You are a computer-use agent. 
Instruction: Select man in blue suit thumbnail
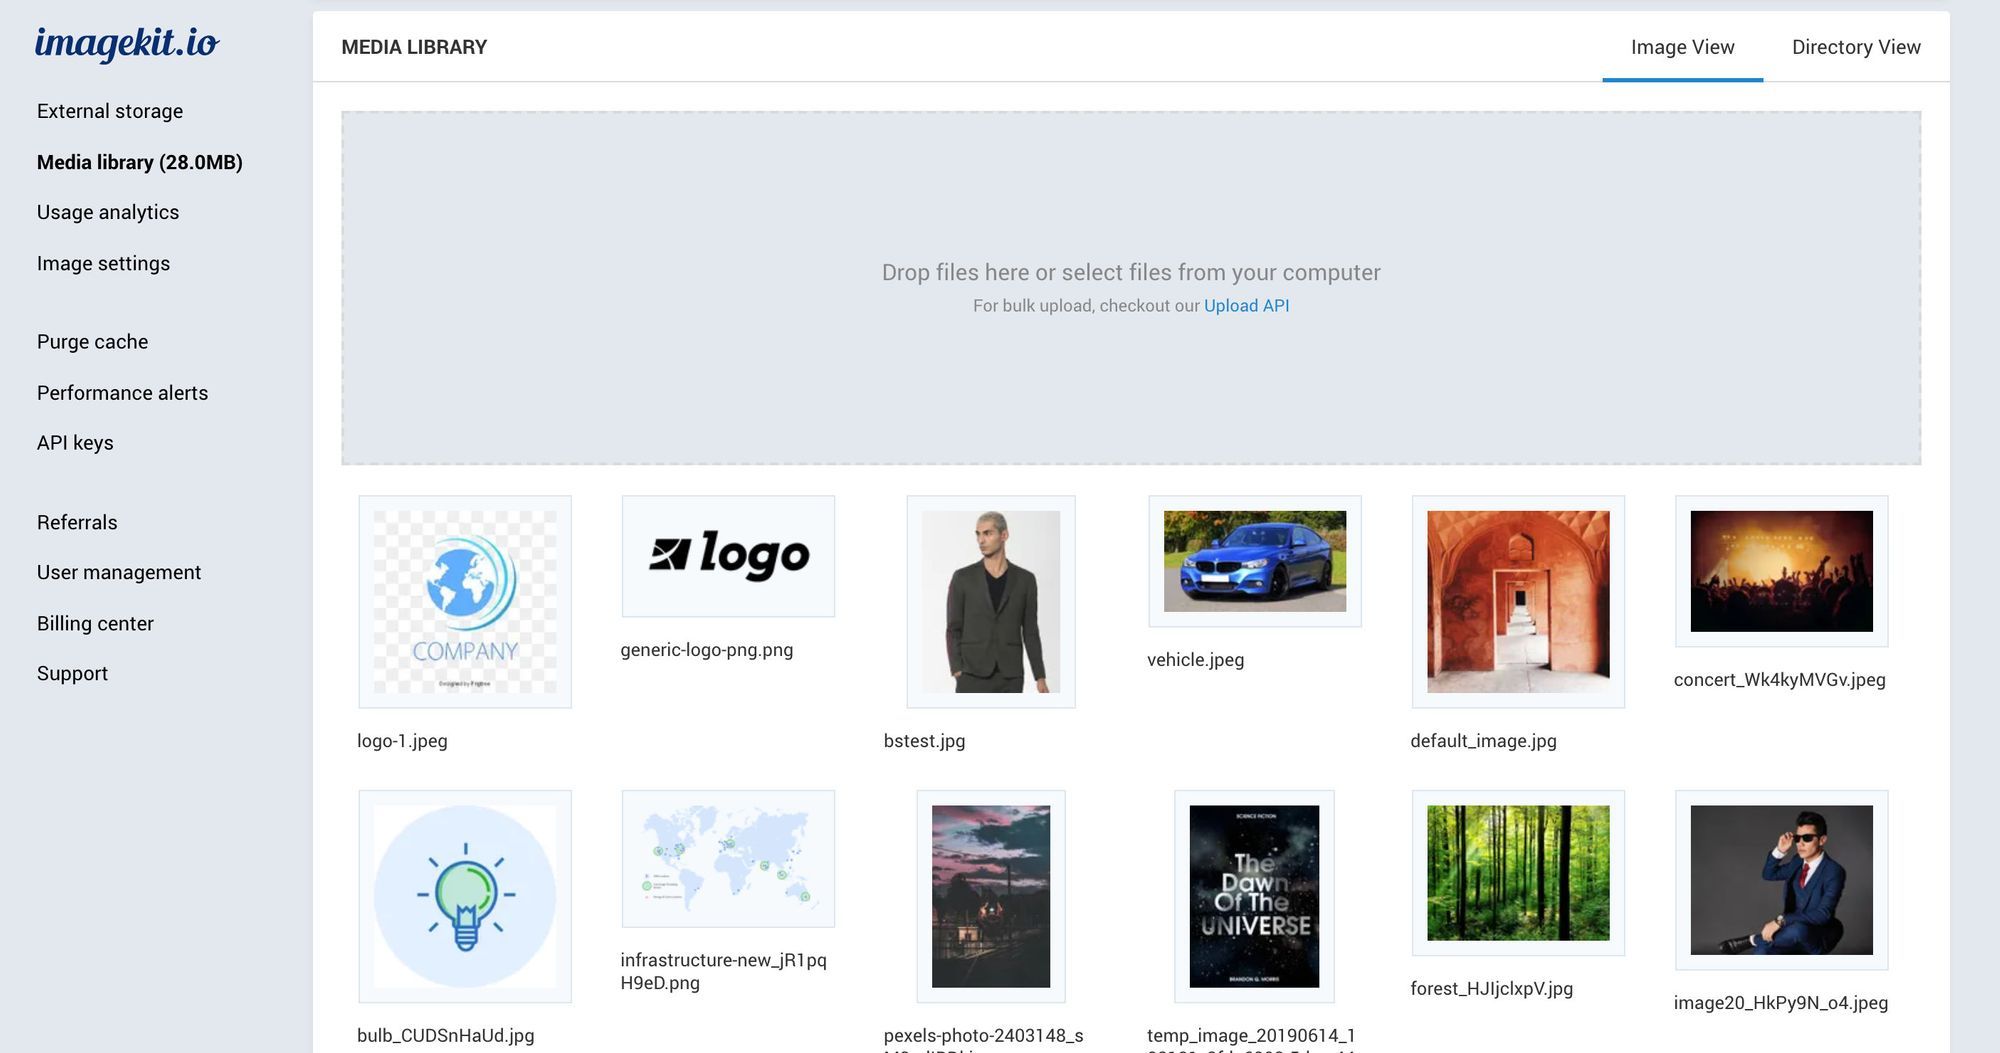[1782, 880]
